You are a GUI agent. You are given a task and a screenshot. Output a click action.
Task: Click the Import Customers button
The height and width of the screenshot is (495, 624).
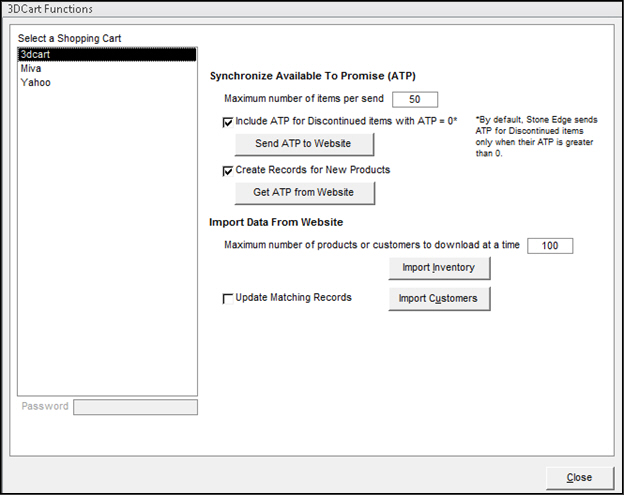(x=439, y=298)
